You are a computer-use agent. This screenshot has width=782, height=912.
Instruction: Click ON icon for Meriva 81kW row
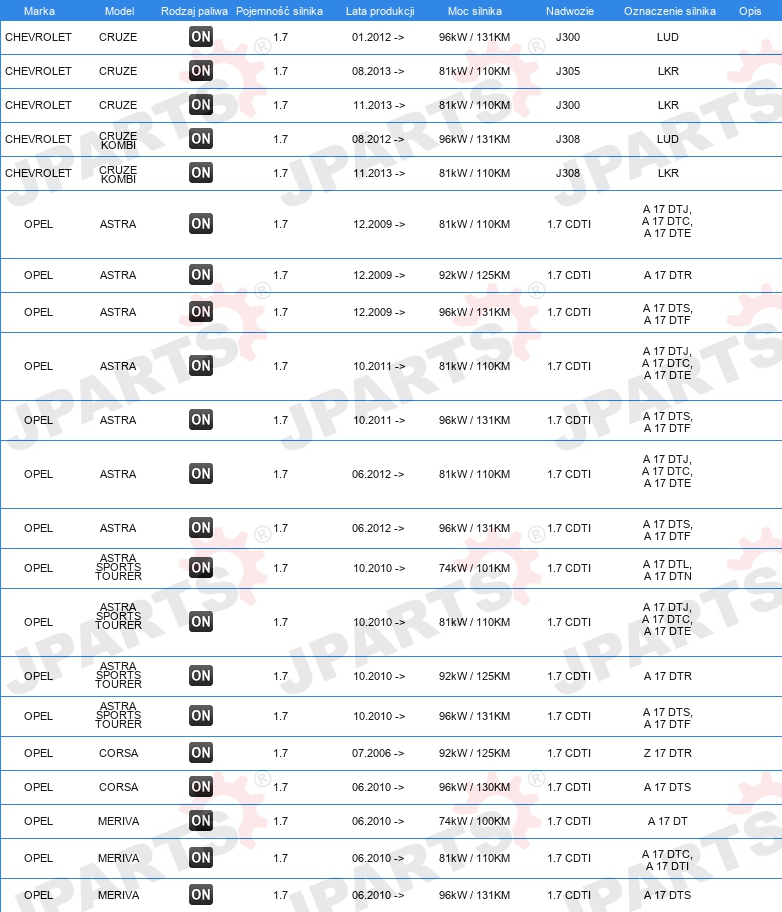tap(201, 858)
